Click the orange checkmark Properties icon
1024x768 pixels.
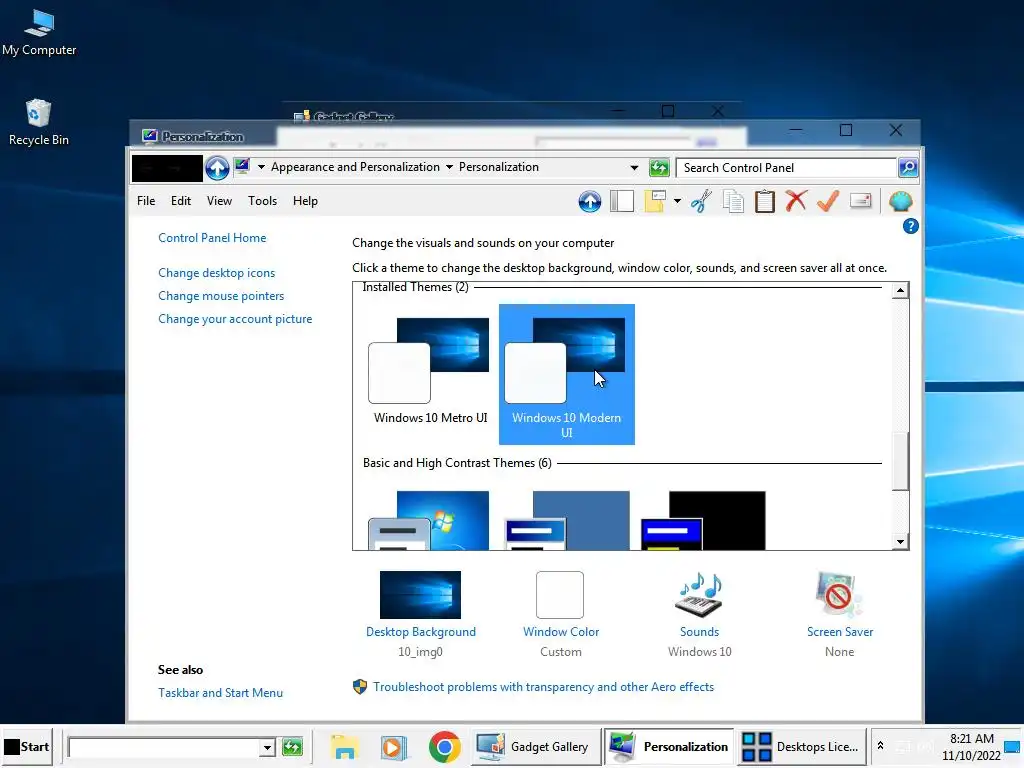coord(827,201)
